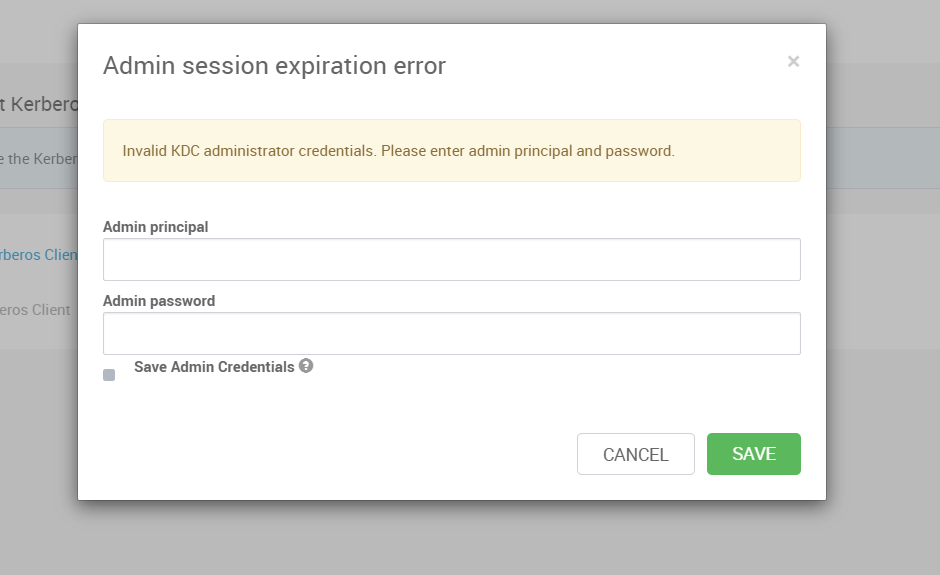This screenshot has height=575, width=940.
Task: Click the Admin password field label
Action: 159,301
